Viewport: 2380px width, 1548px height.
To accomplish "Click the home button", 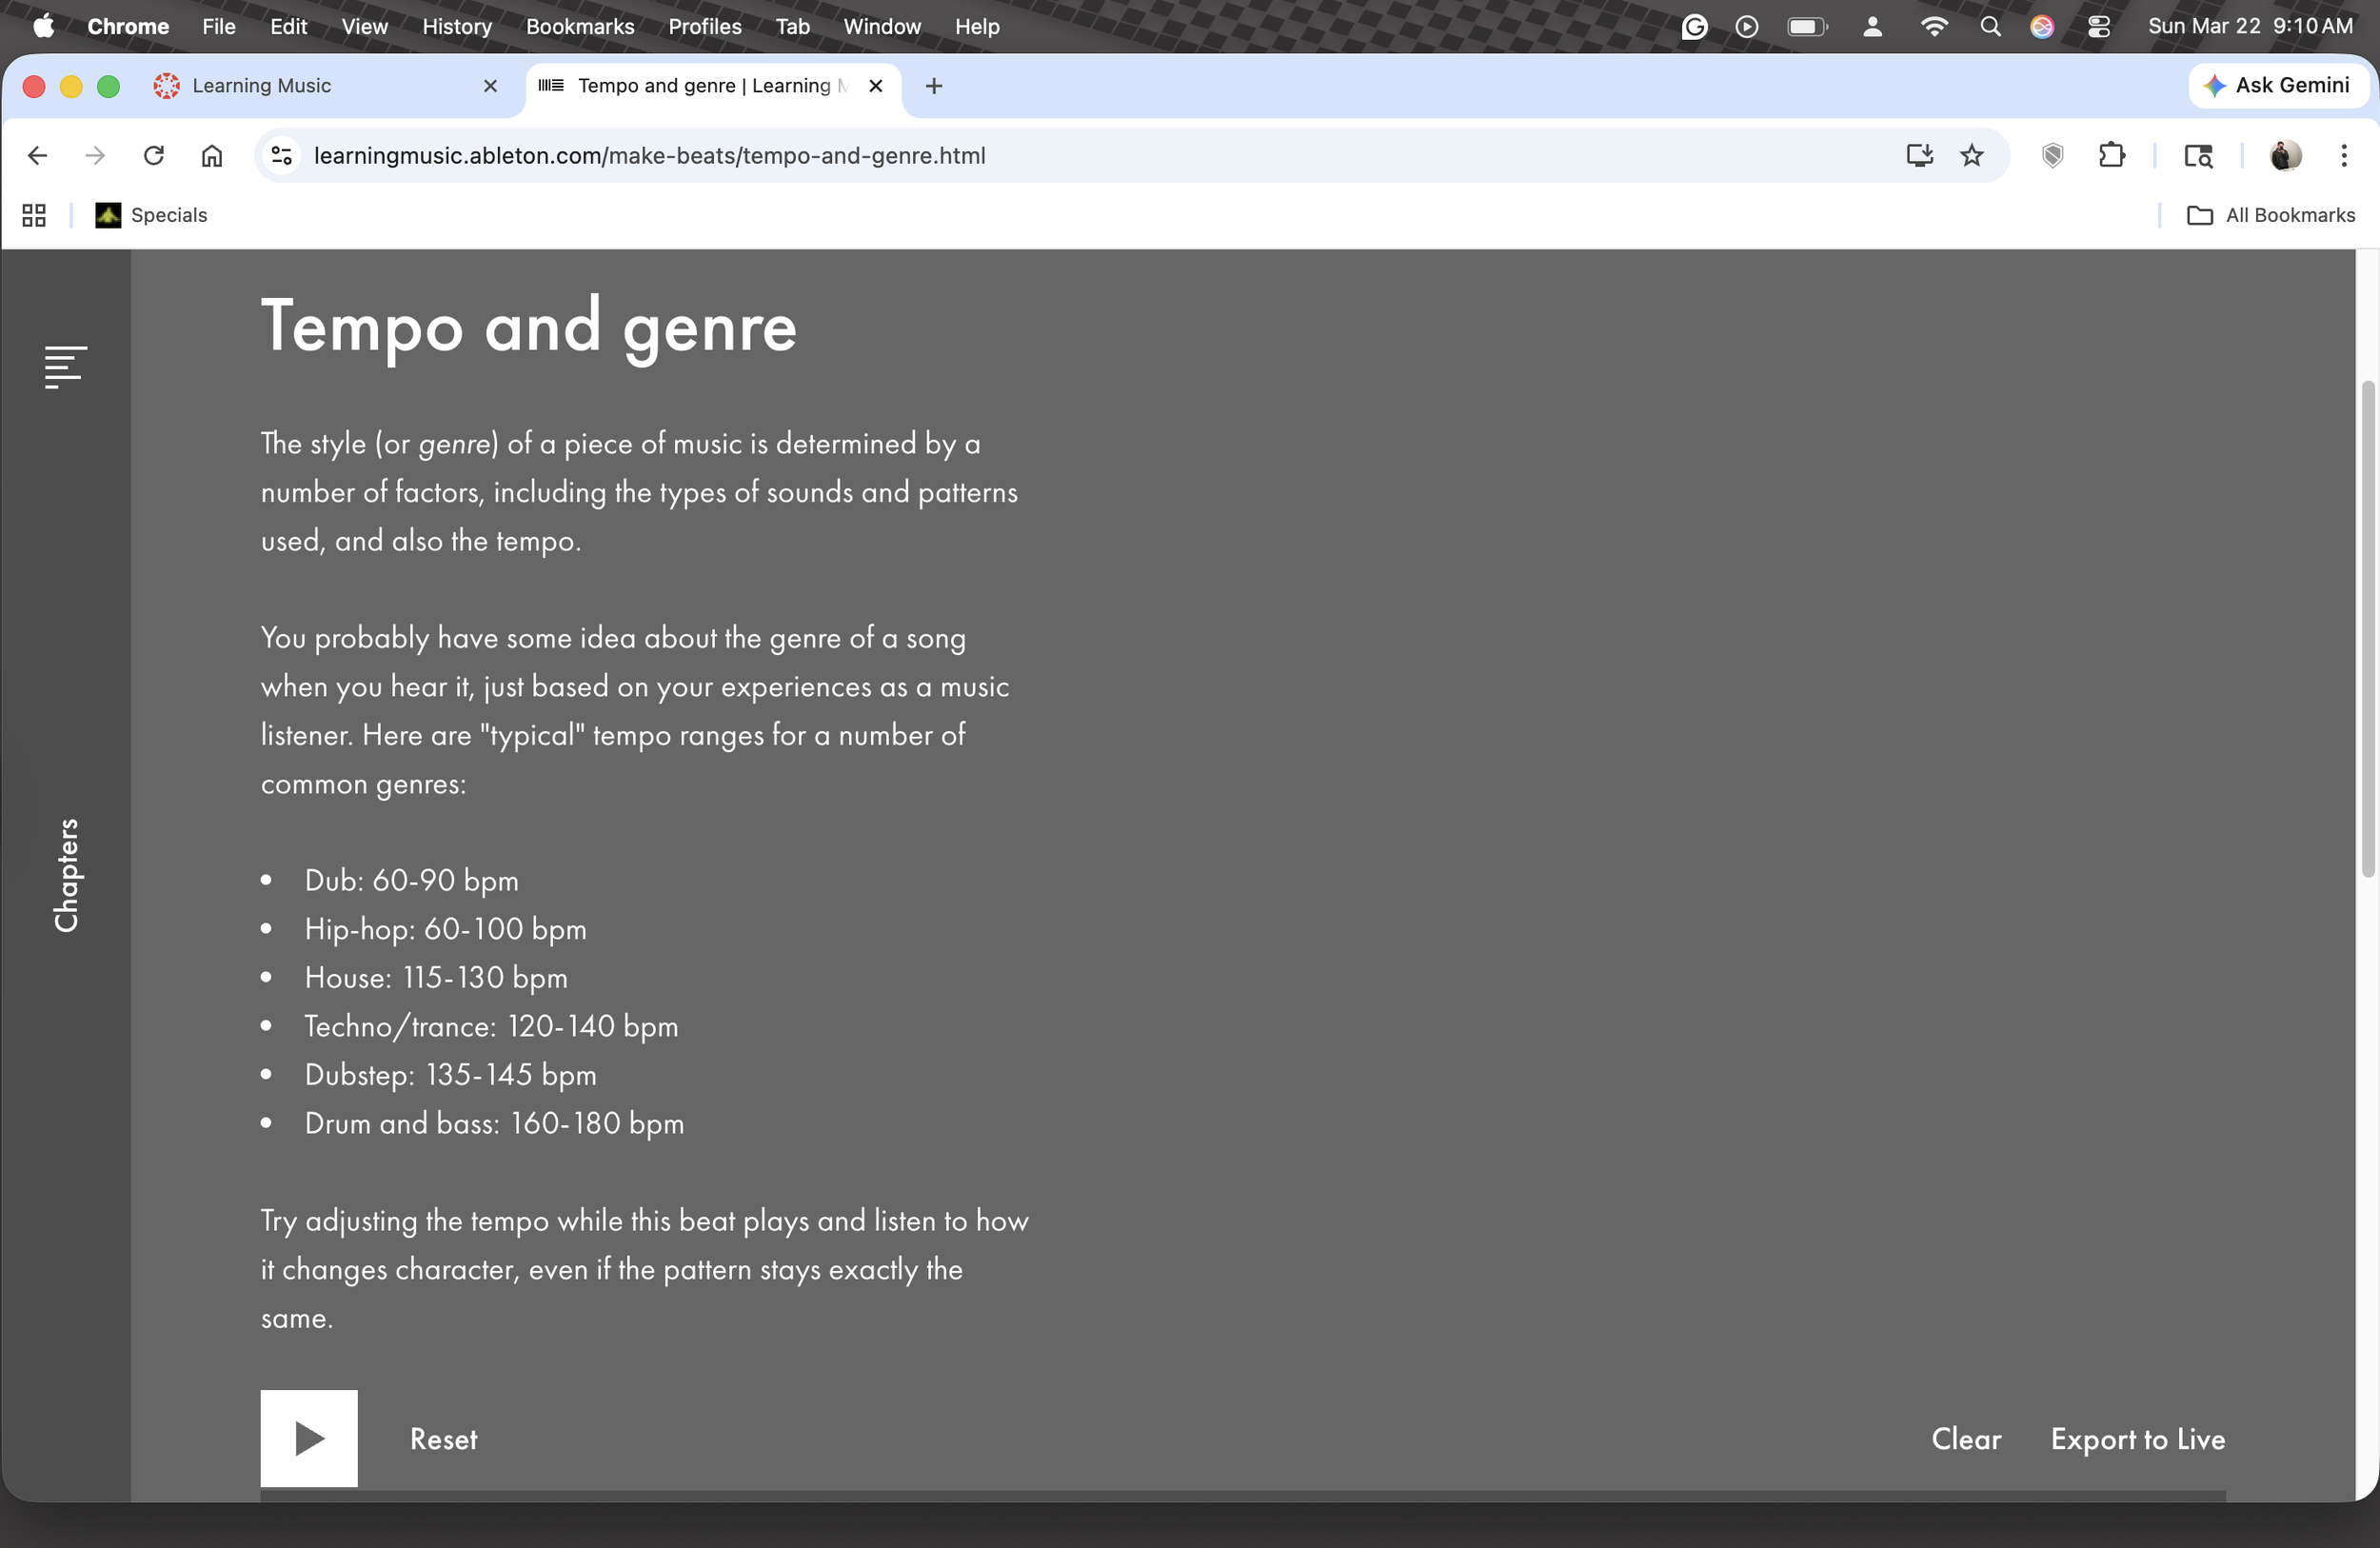I will [211, 156].
